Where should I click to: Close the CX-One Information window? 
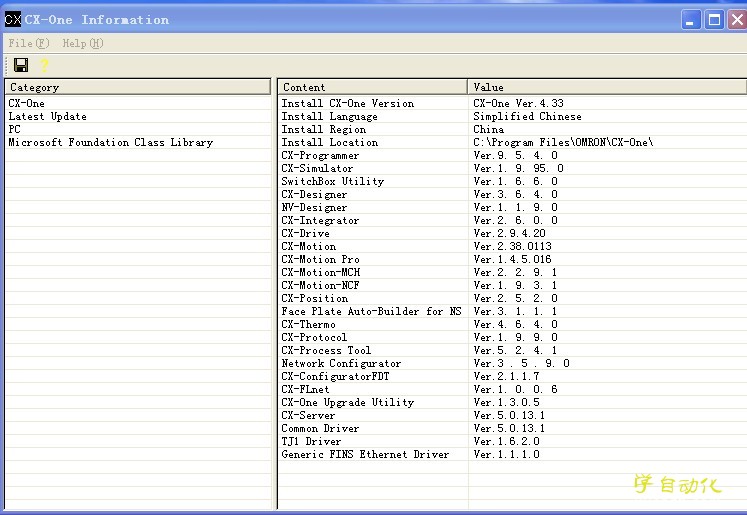point(737,20)
